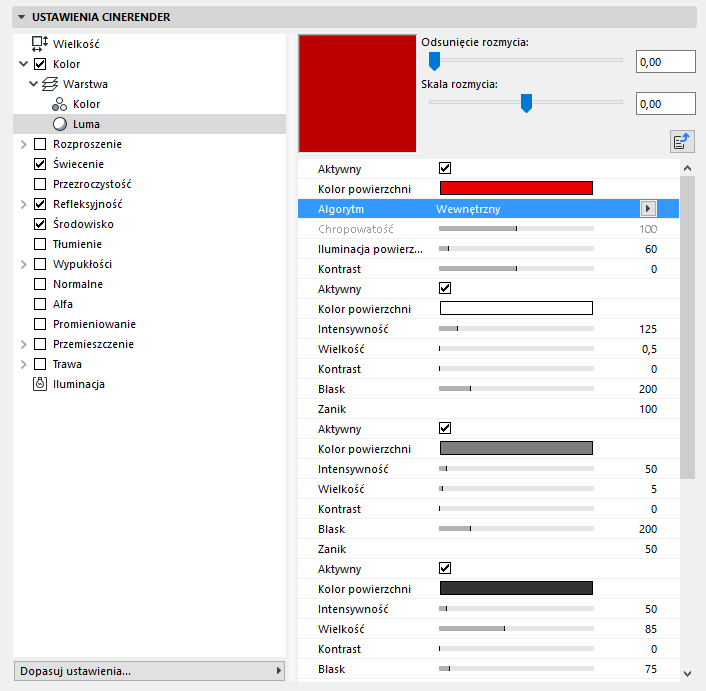The image size is (706, 691).
Task: Select the Warstwa layers icon
Action: [50, 84]
